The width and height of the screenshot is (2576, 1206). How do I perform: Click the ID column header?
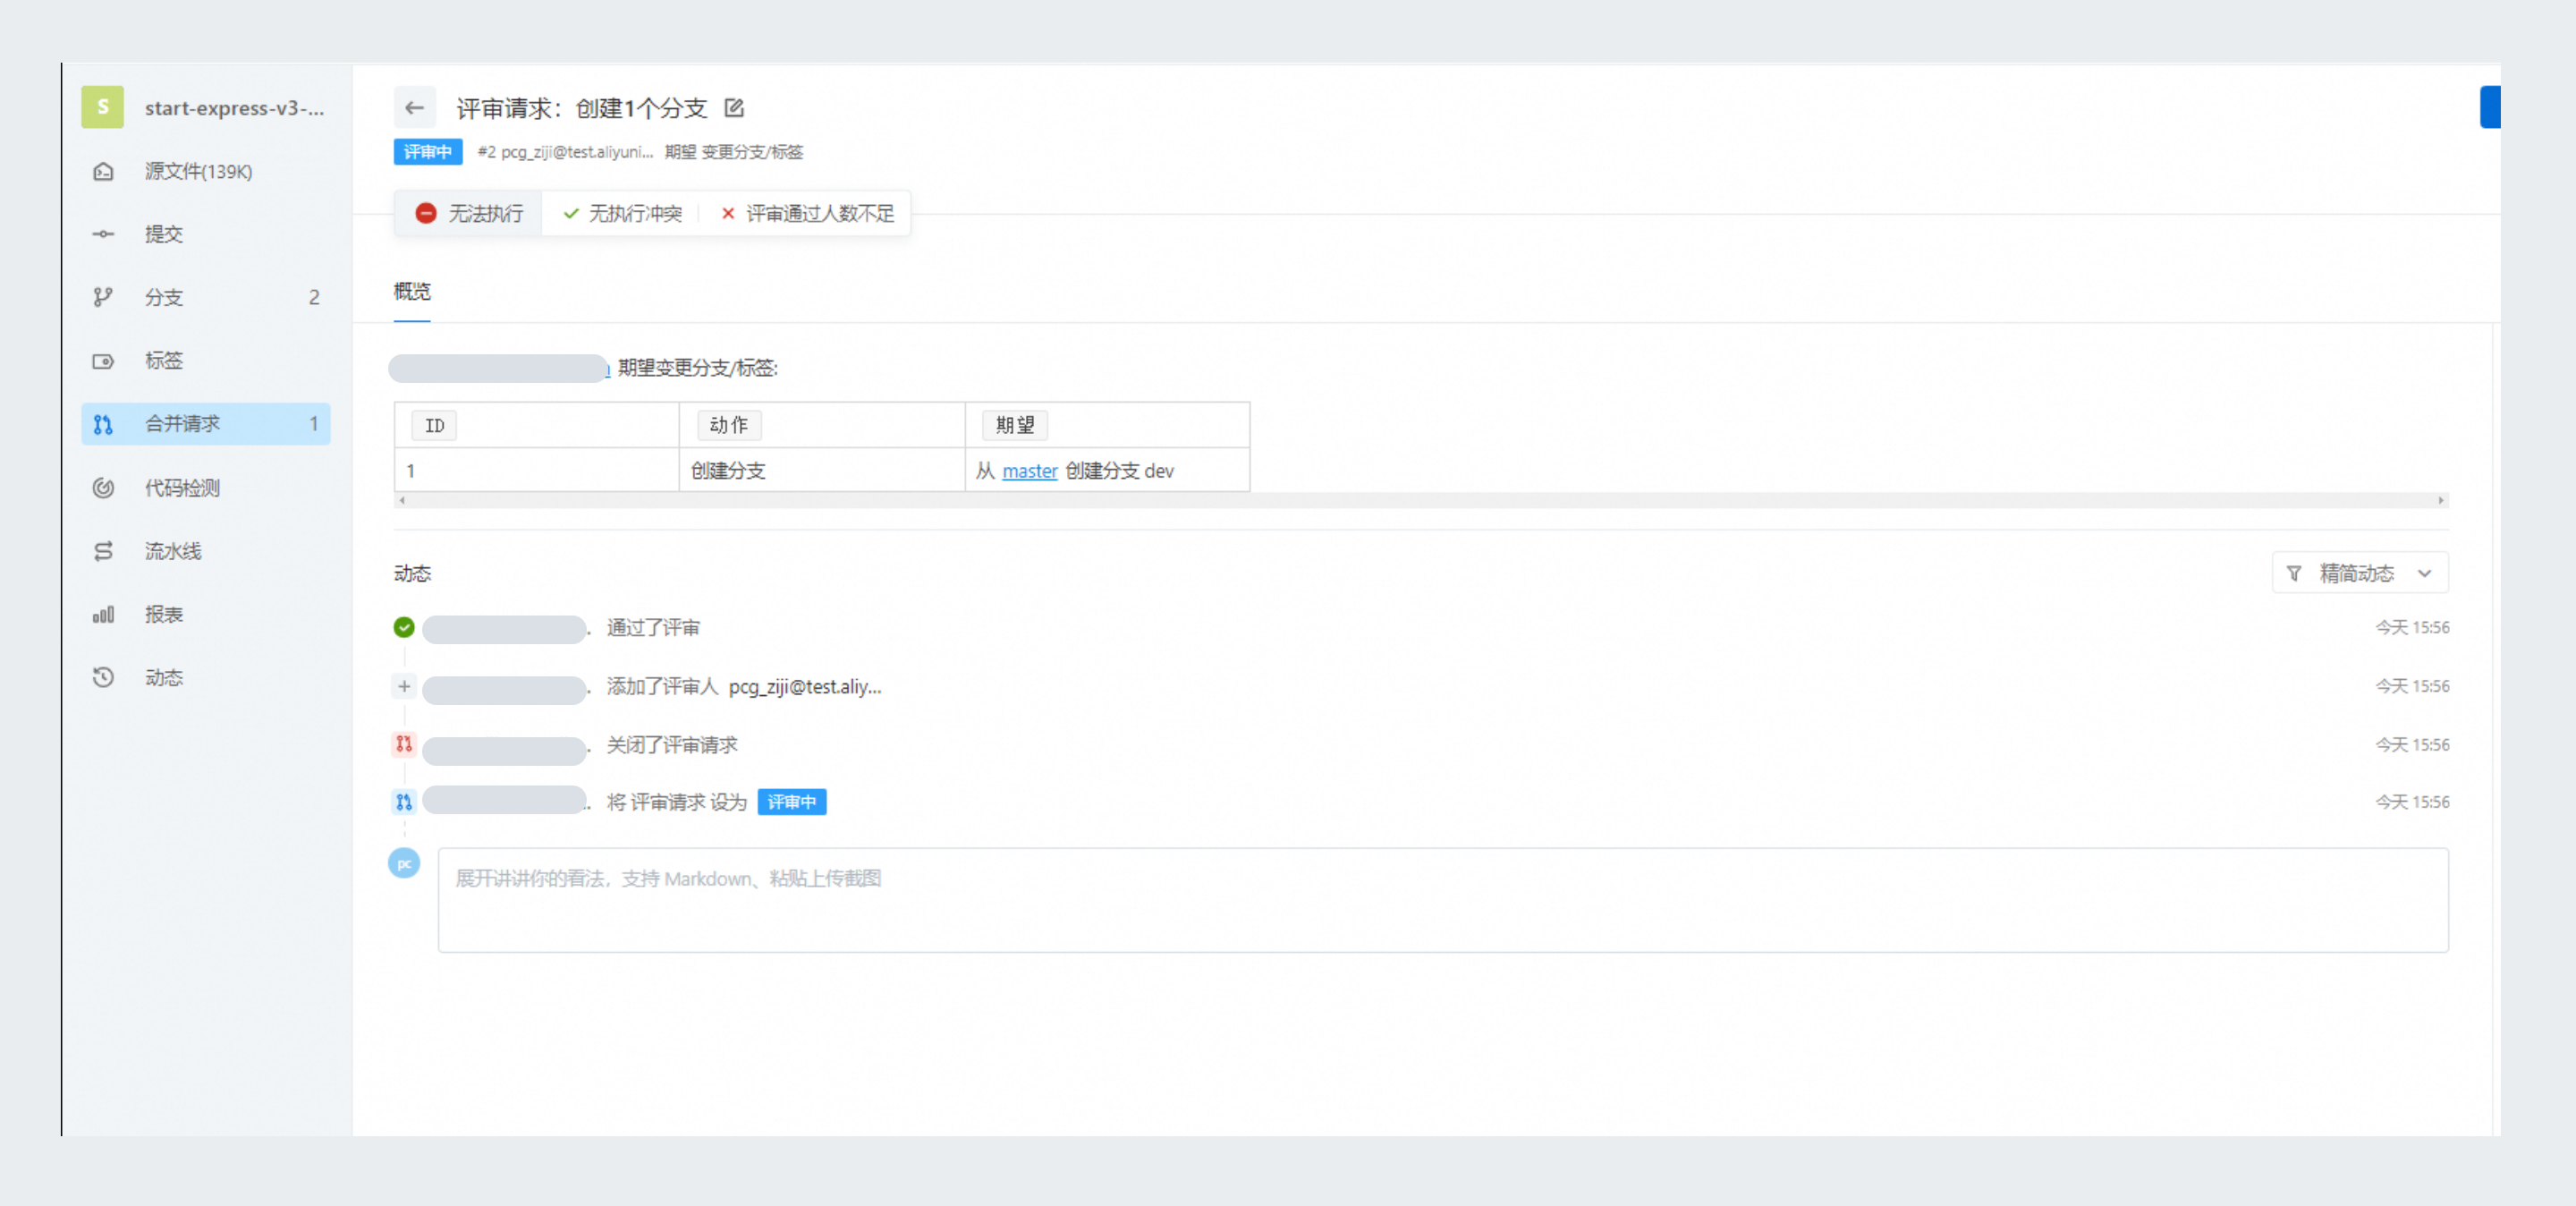[x=434, y=425]
